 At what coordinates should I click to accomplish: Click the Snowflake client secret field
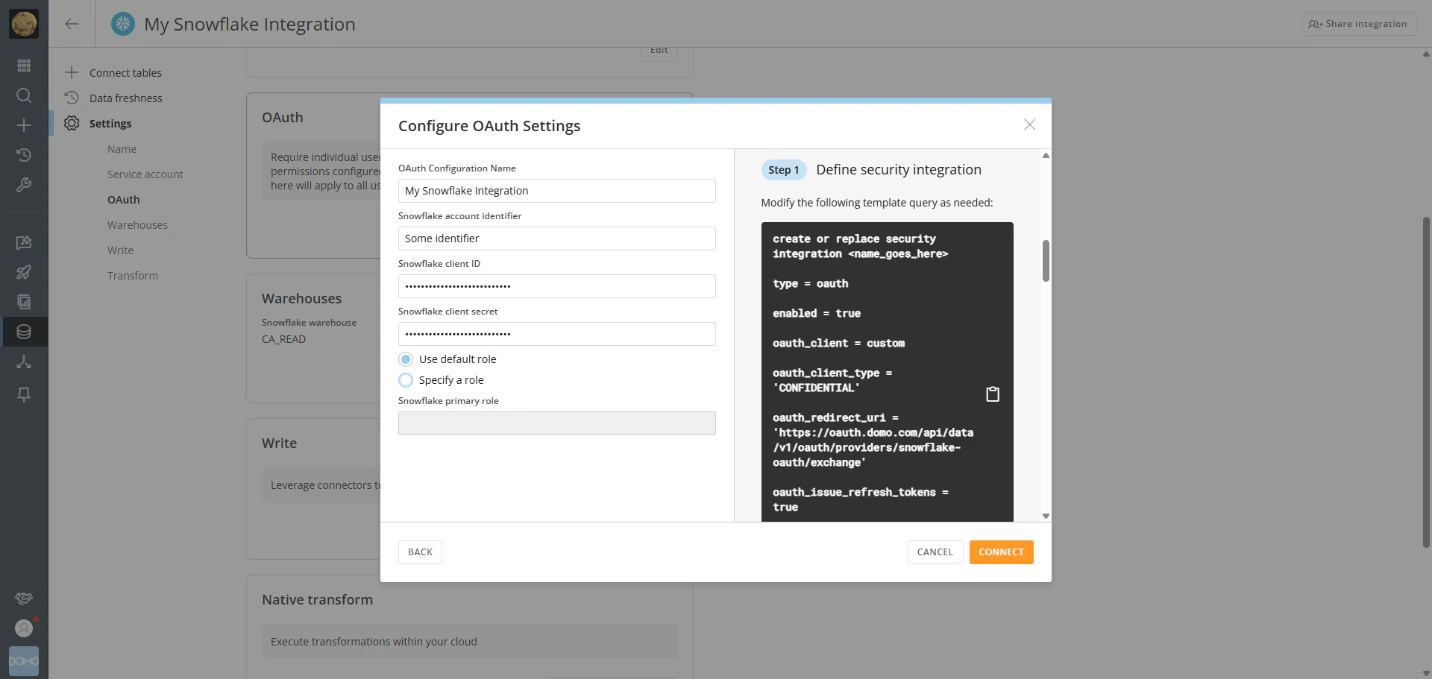click(x=557, y=334)
